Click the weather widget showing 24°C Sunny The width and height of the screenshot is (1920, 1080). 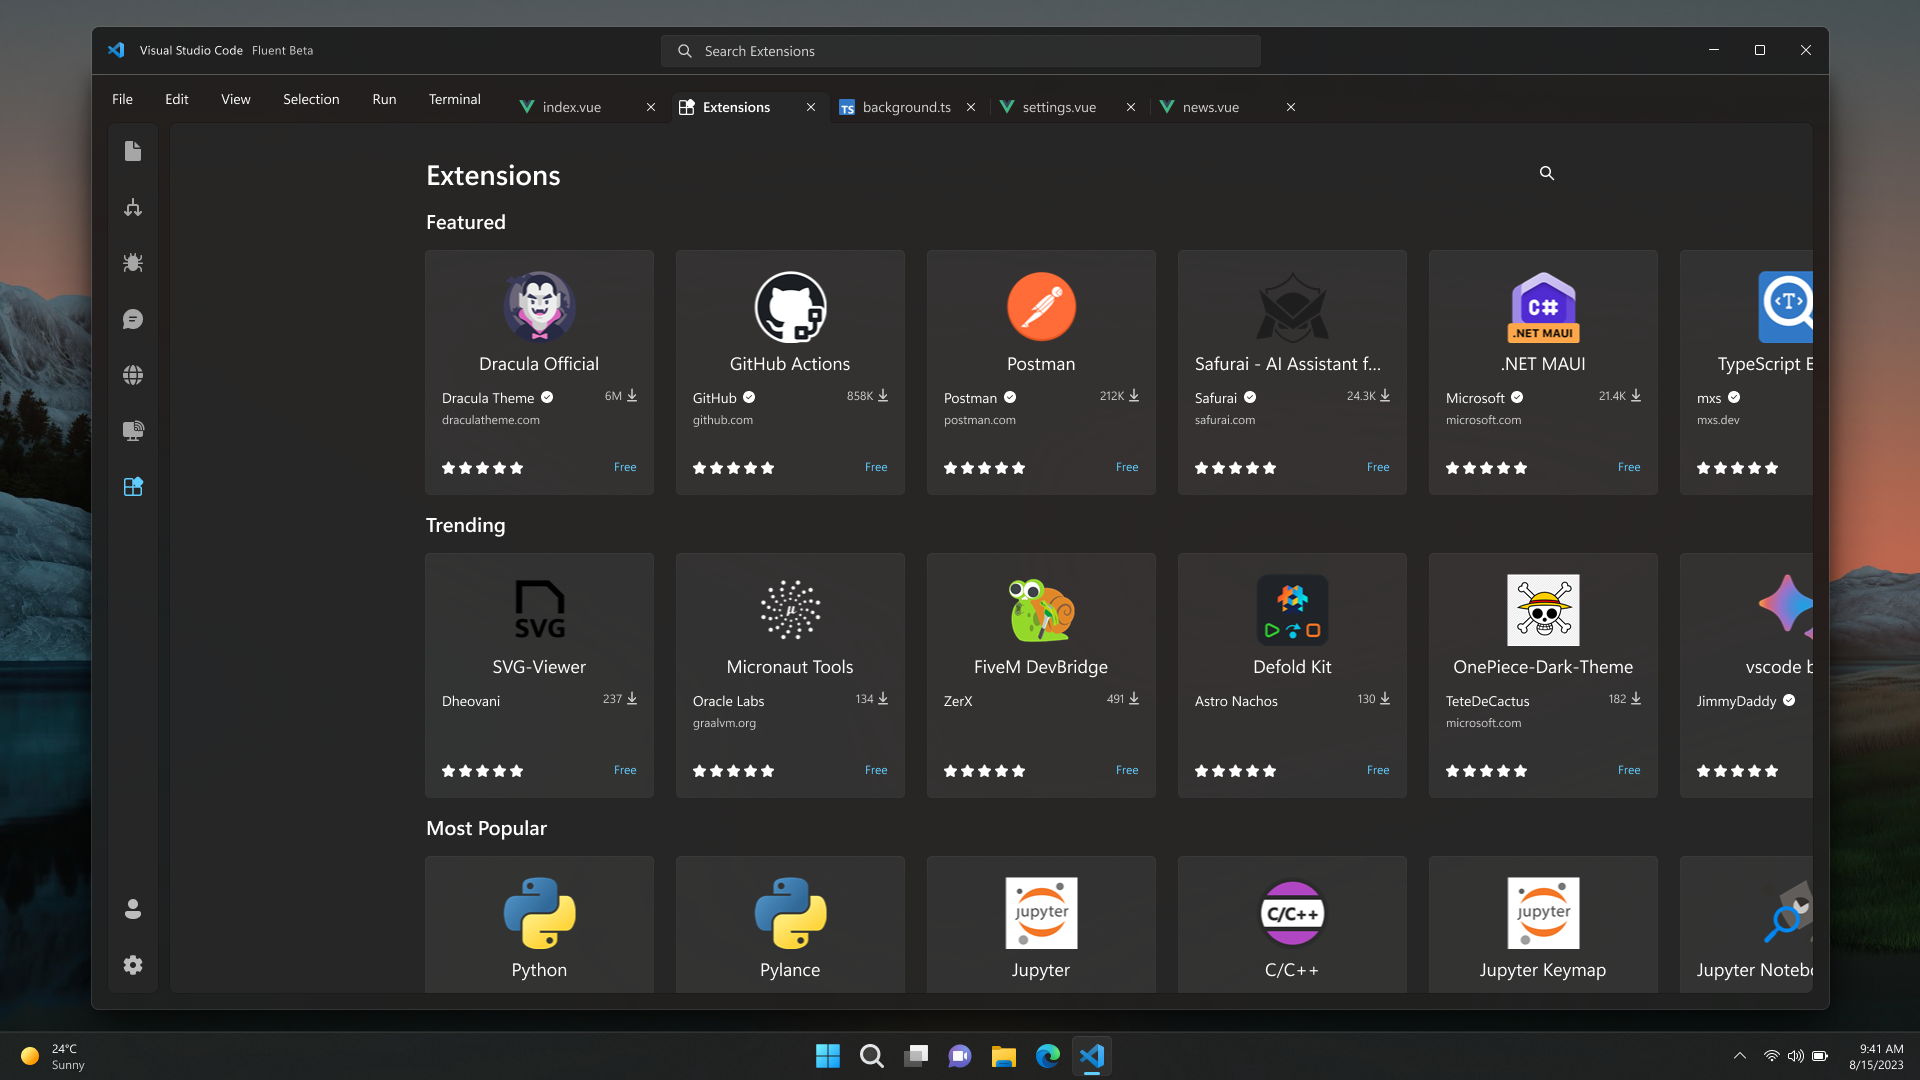click(54, 1056)
